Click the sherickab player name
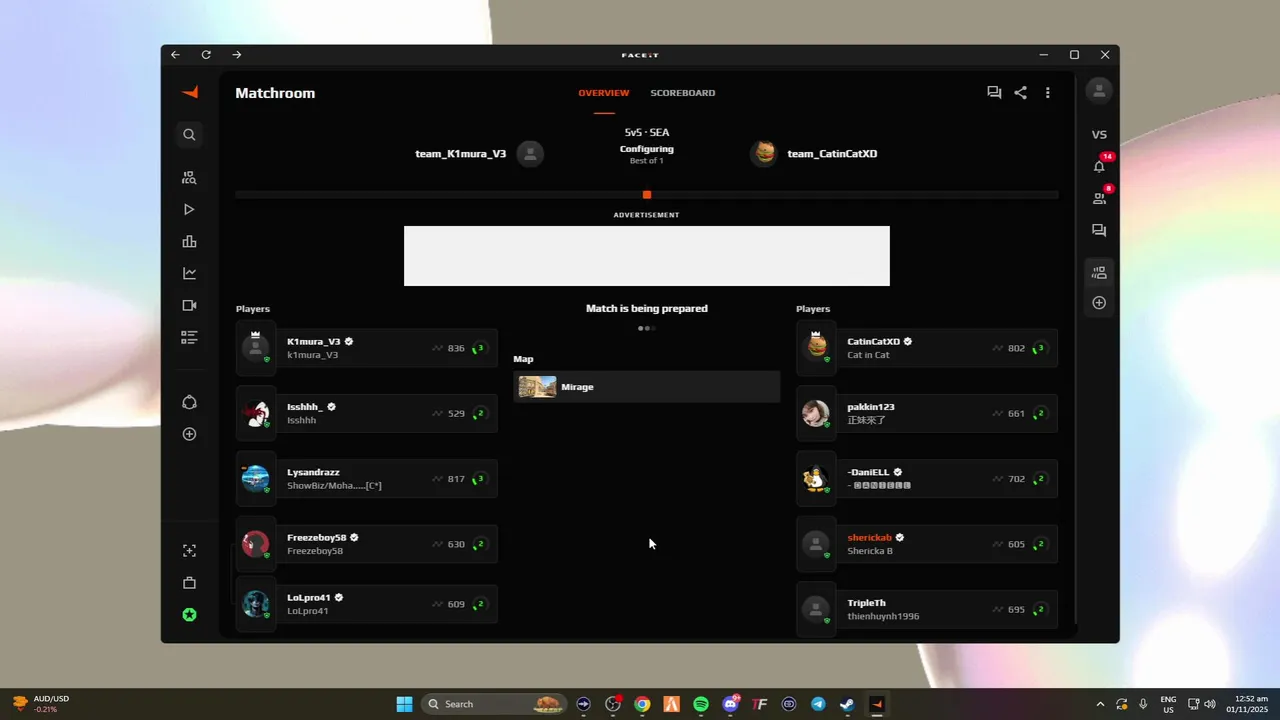Image resolution: width=1280 pixels, height=720 pixels. pos(869,537)
